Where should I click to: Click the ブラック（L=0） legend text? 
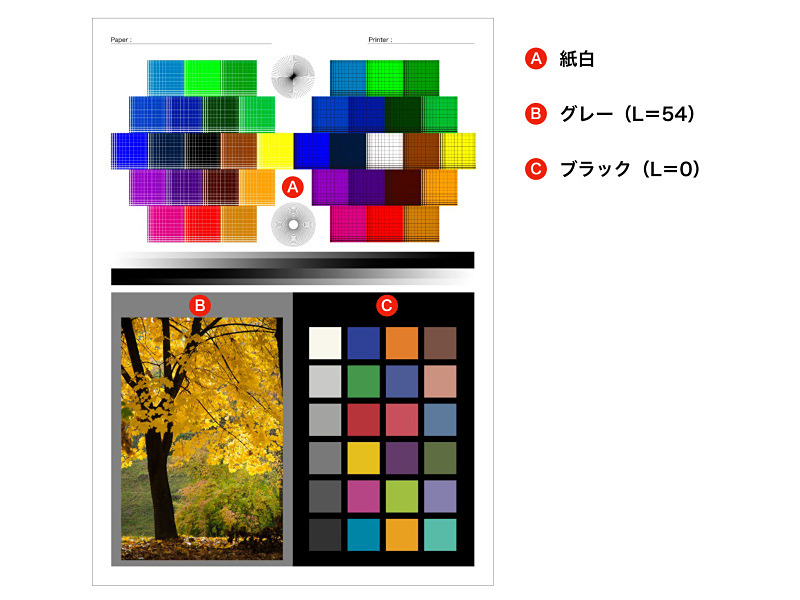[630, 169]
